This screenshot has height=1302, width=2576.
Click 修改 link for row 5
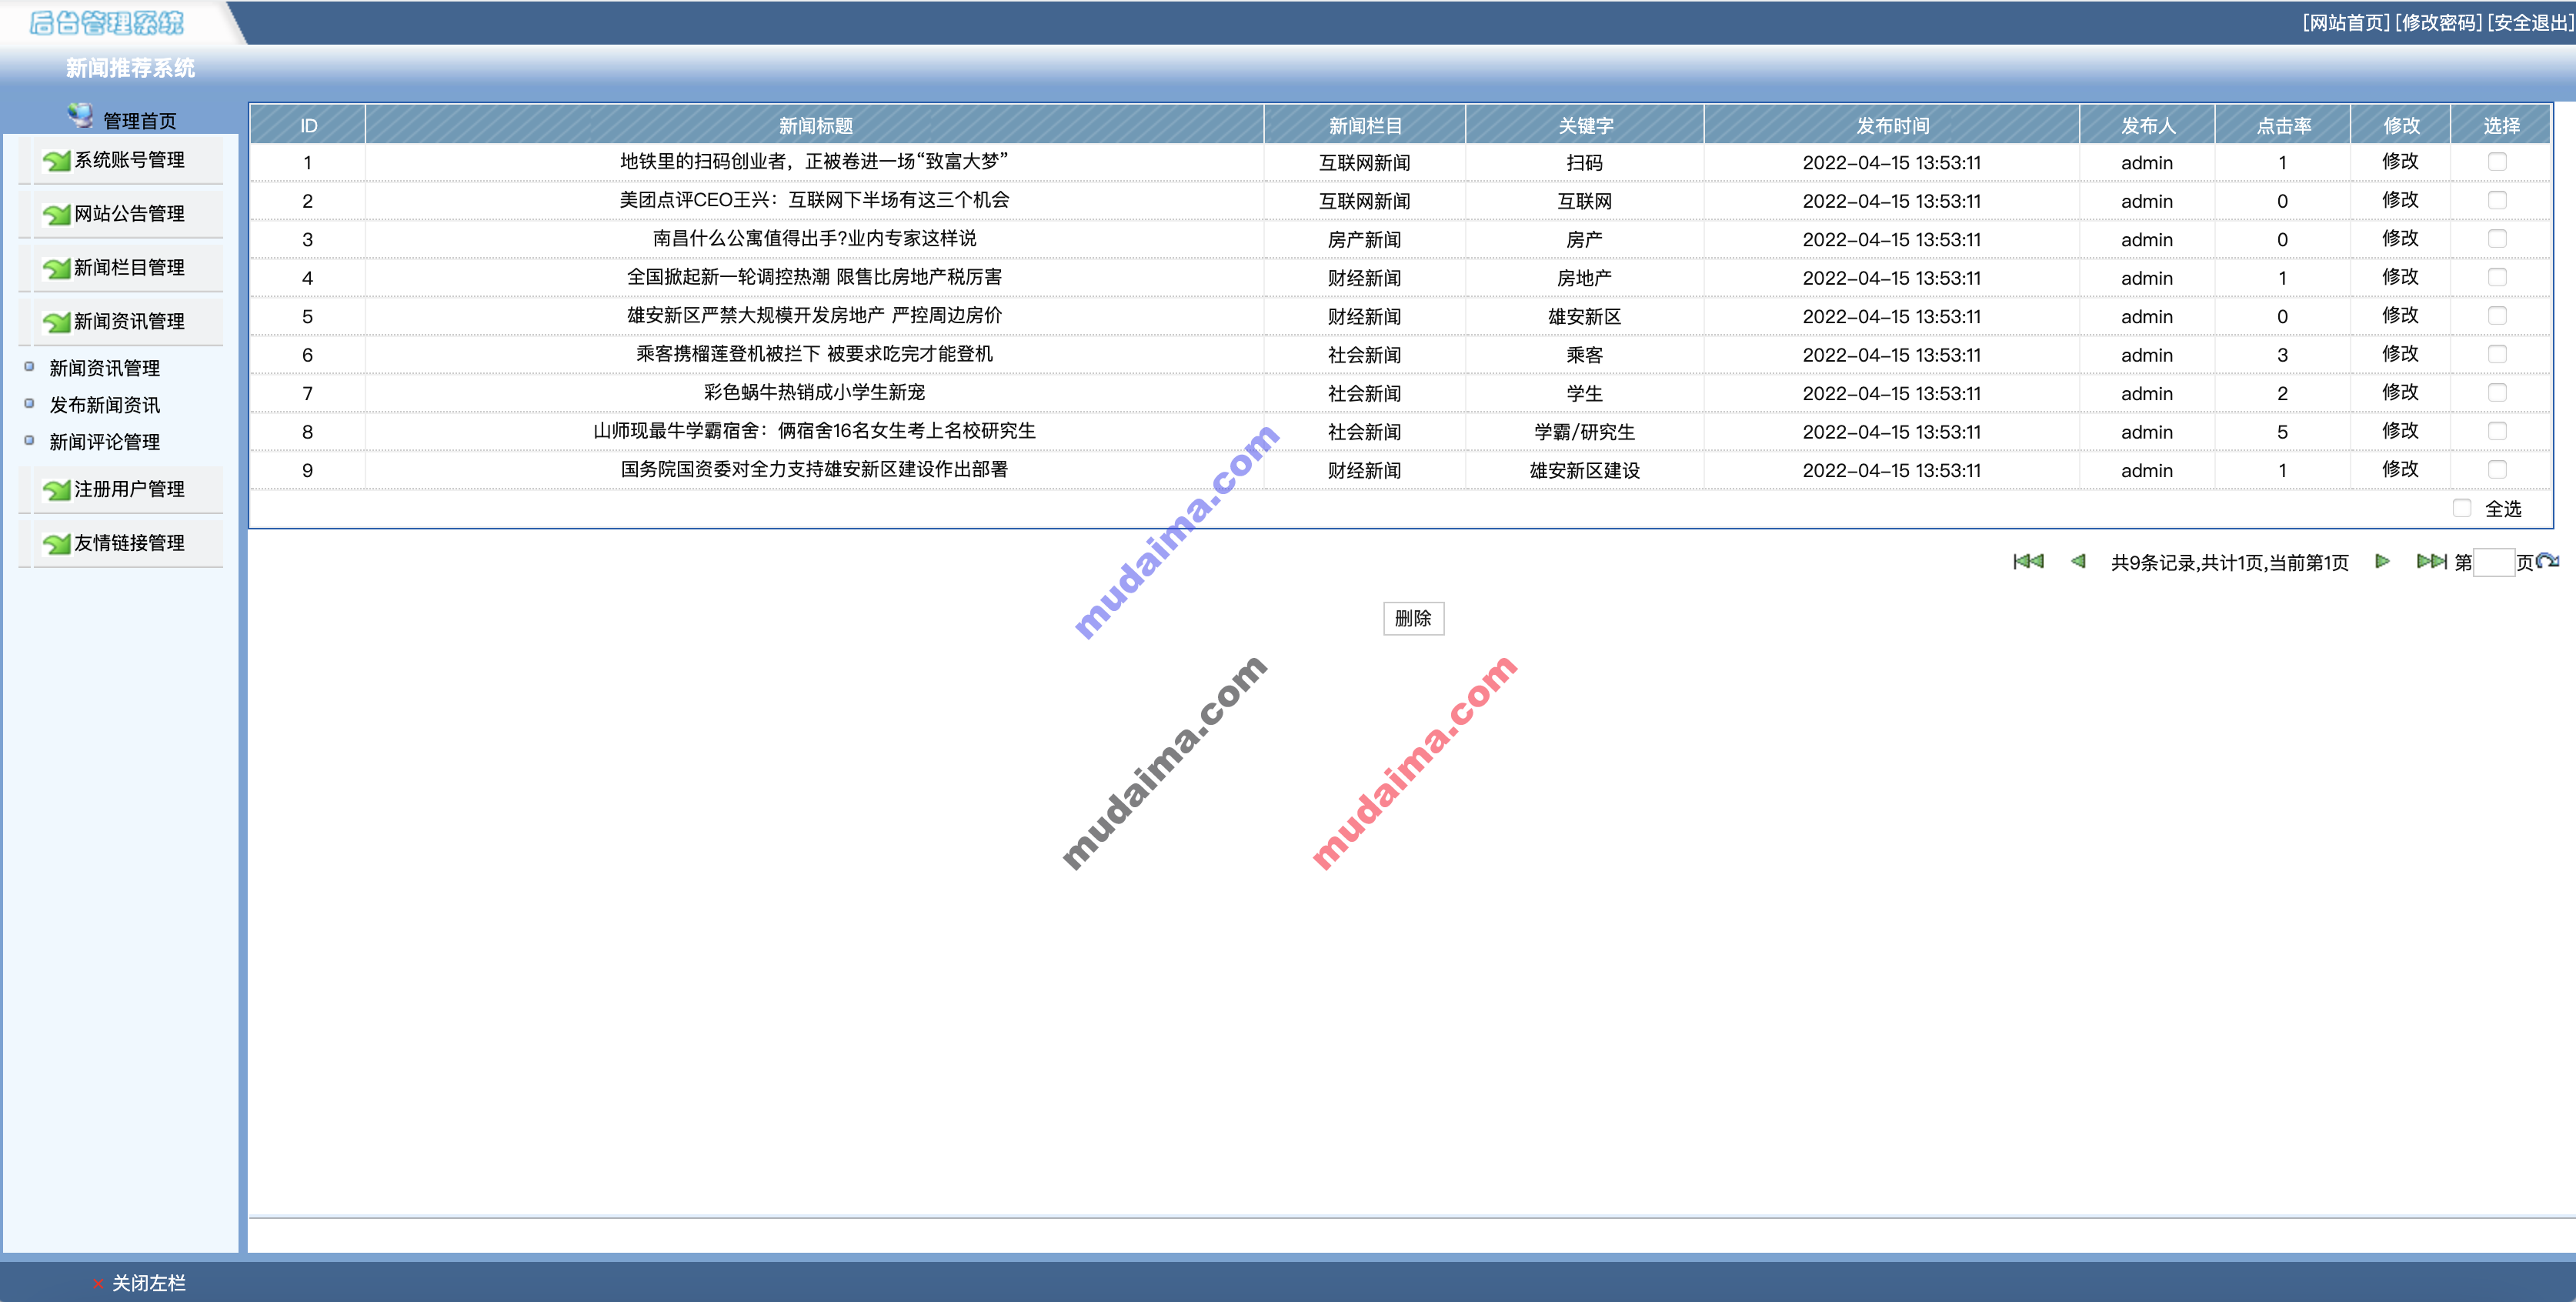pos(2400,316)
